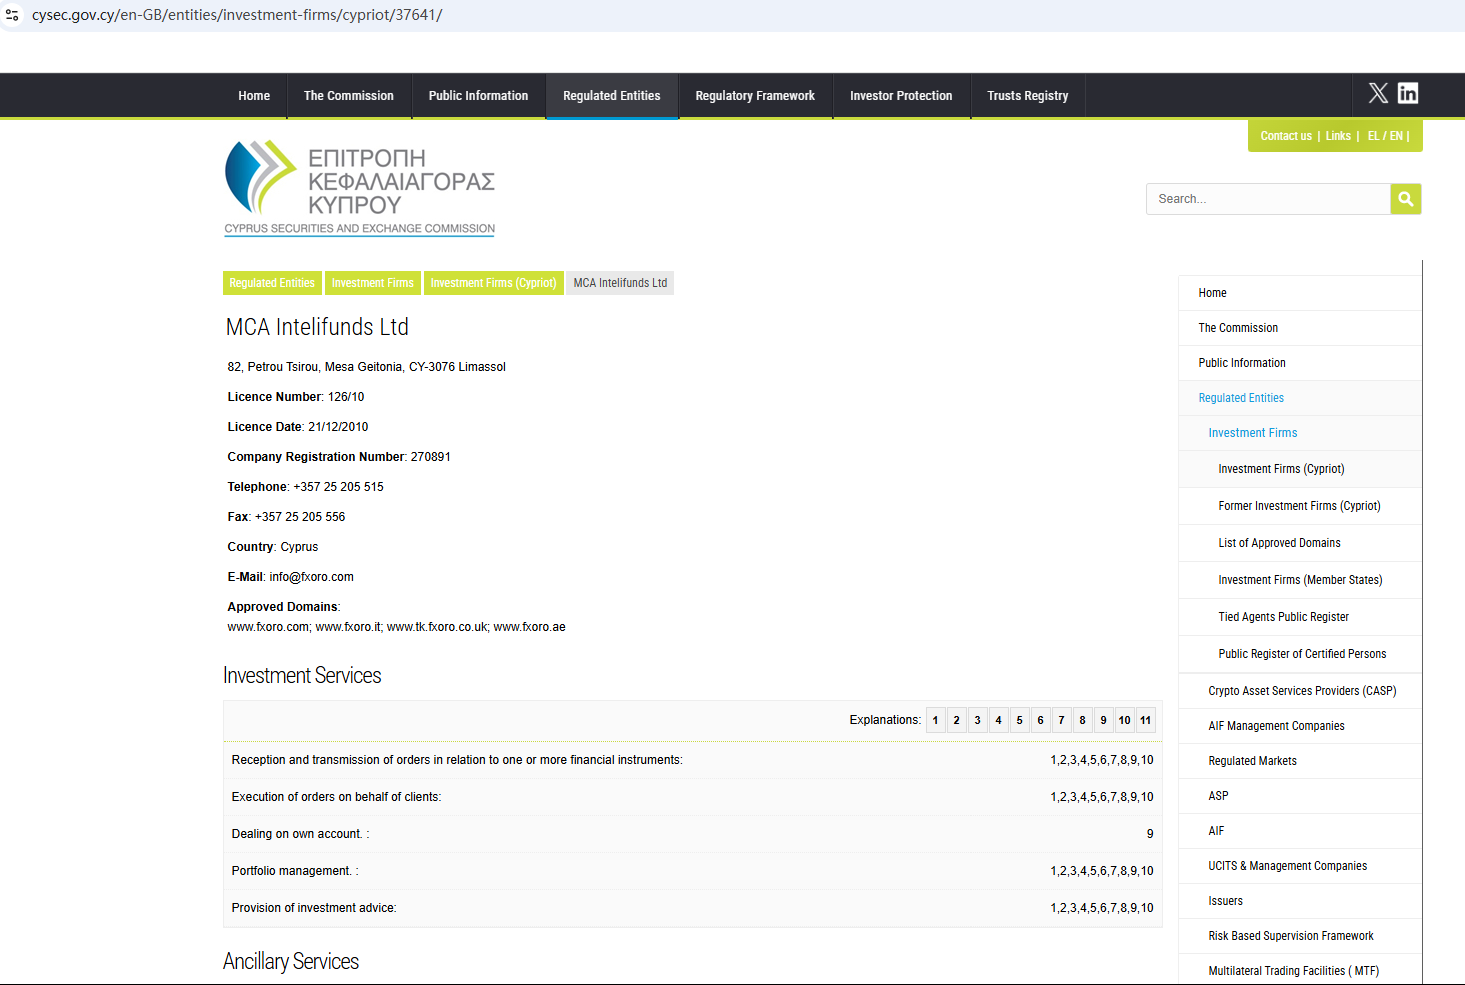Click the CySEC logo
This screenshot has width=1465, height=985.
point(360,188)
